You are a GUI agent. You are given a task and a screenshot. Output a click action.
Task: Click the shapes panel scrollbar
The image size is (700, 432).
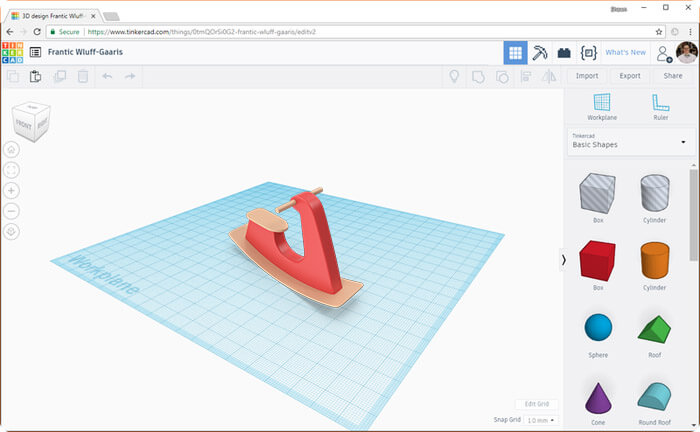[693, 214]
